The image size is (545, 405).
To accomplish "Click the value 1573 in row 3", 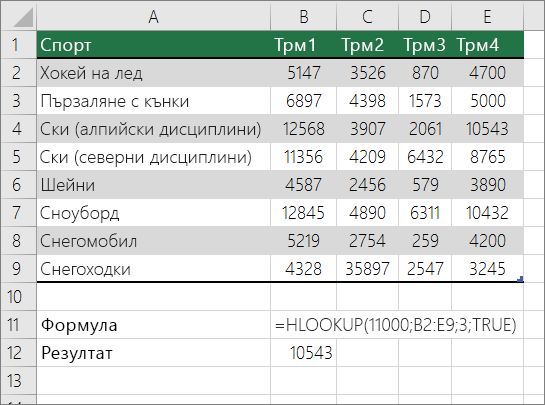I will point(425,101).
